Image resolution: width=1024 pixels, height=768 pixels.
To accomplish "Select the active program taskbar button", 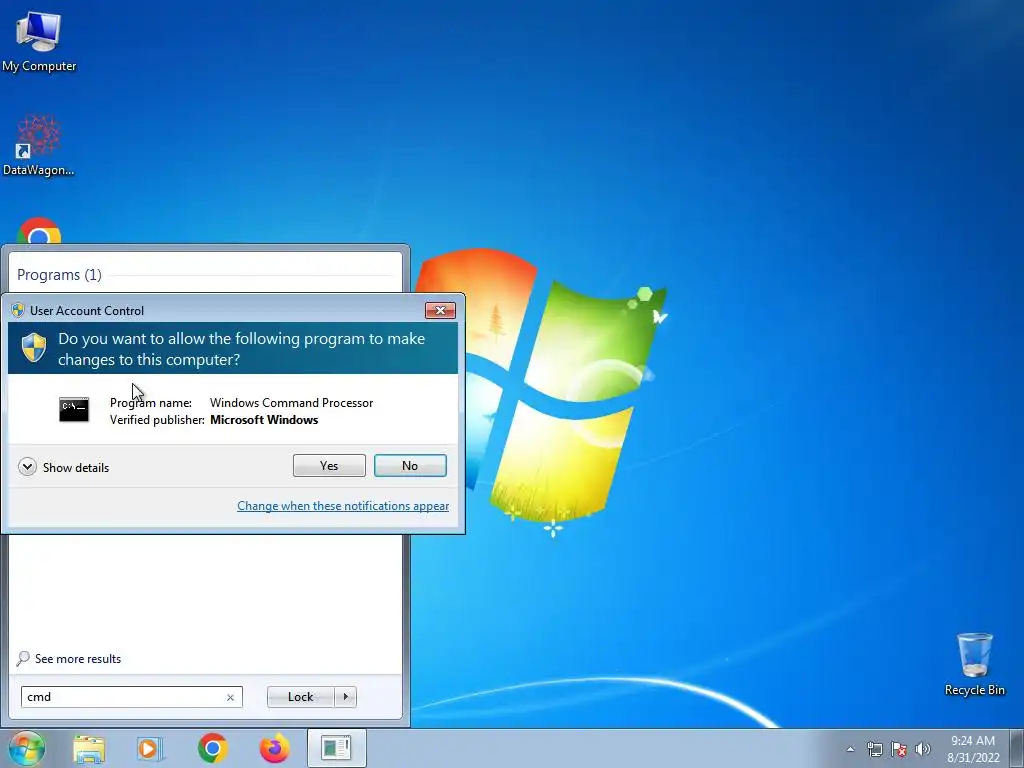I will 336,748.
